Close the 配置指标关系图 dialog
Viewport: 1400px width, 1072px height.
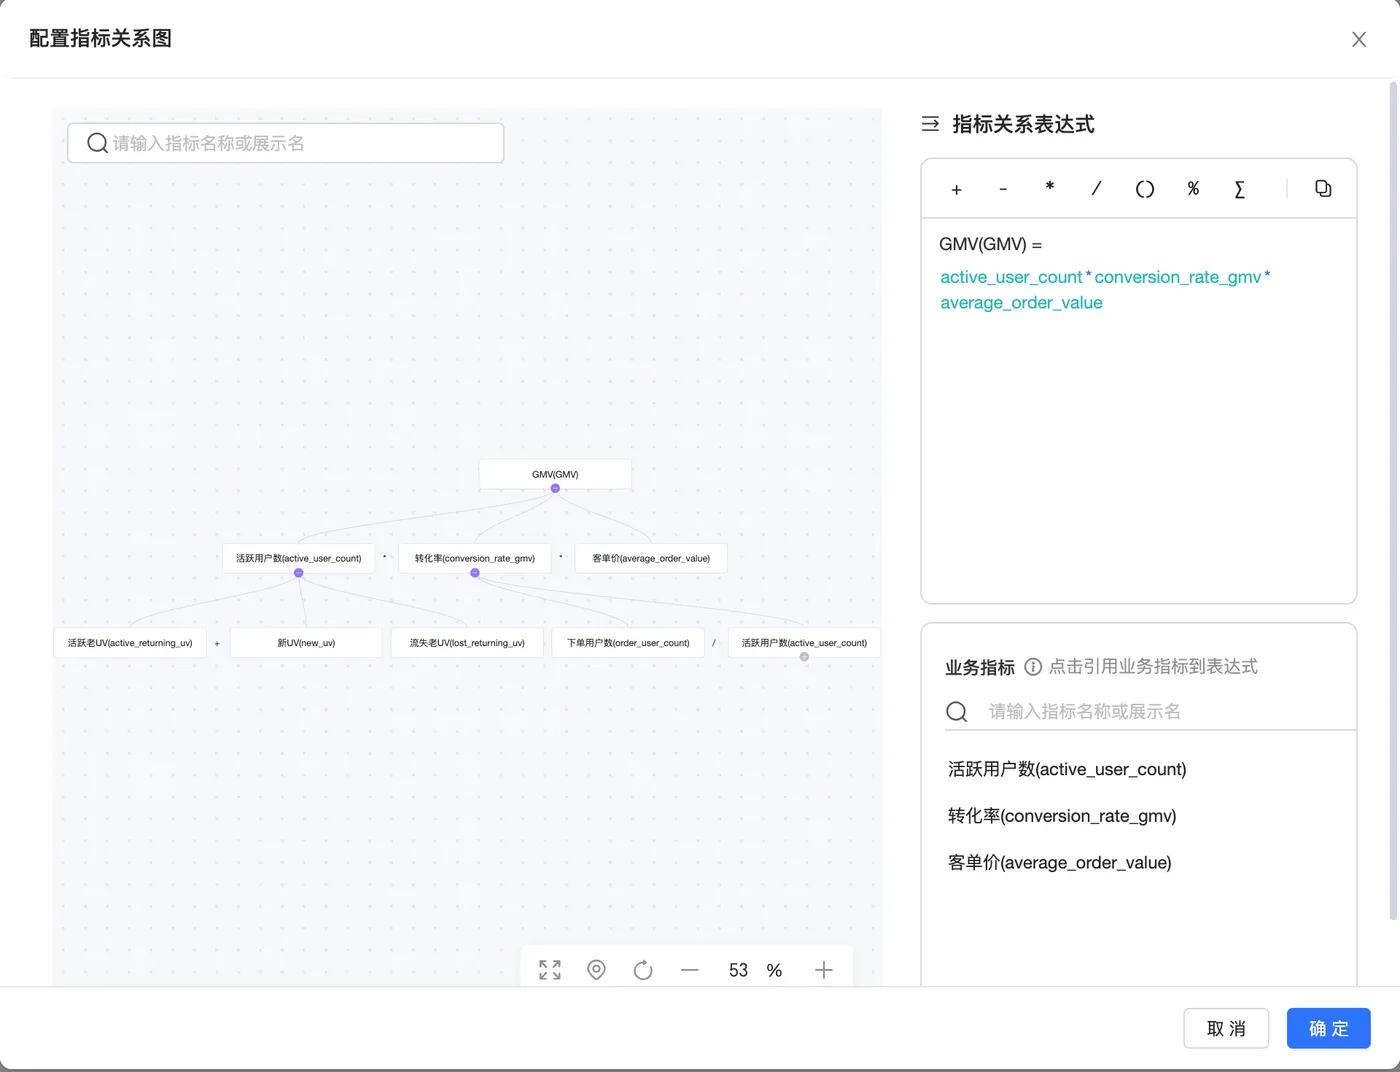pyautogui.click(x=1359, y=39)
